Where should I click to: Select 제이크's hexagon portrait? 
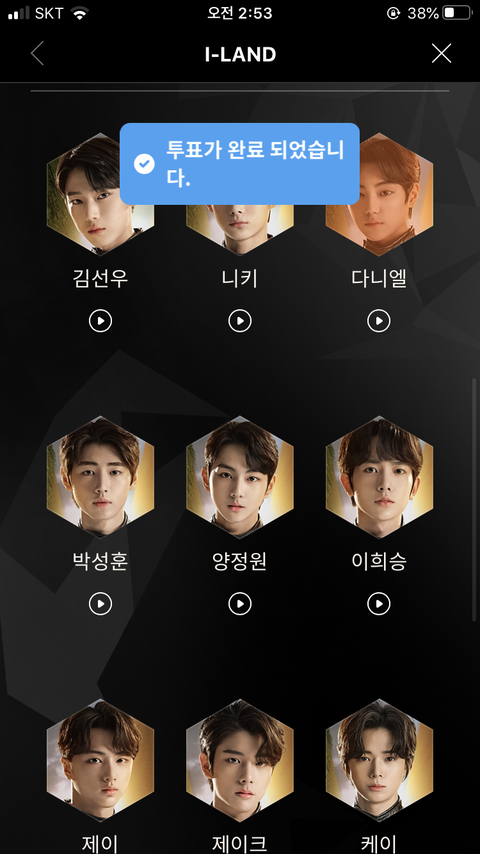coord(240,760)
